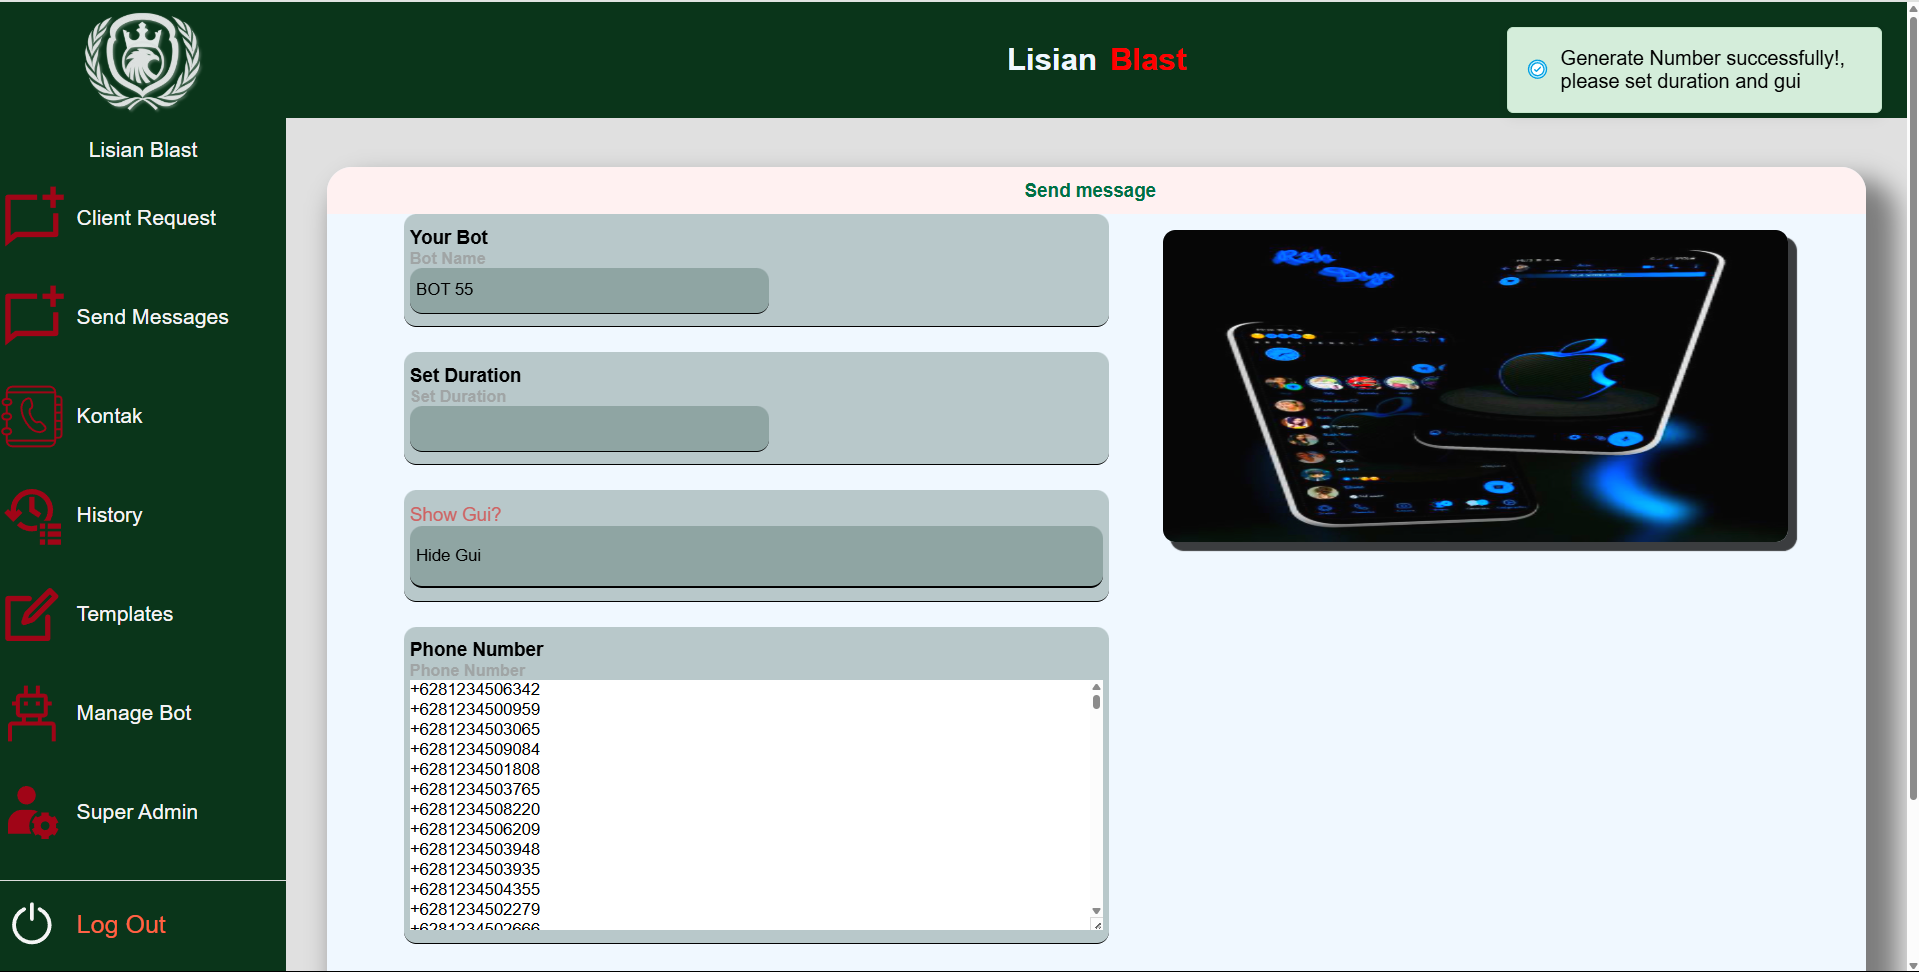Go to the Templates menu item

click(124, 614)
